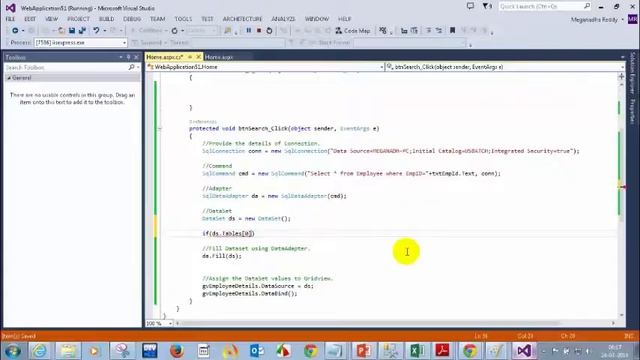Viewport: 640px width, 360px height.
Task: Switch to the Home.aspx.cs tab
Action: 164,57
